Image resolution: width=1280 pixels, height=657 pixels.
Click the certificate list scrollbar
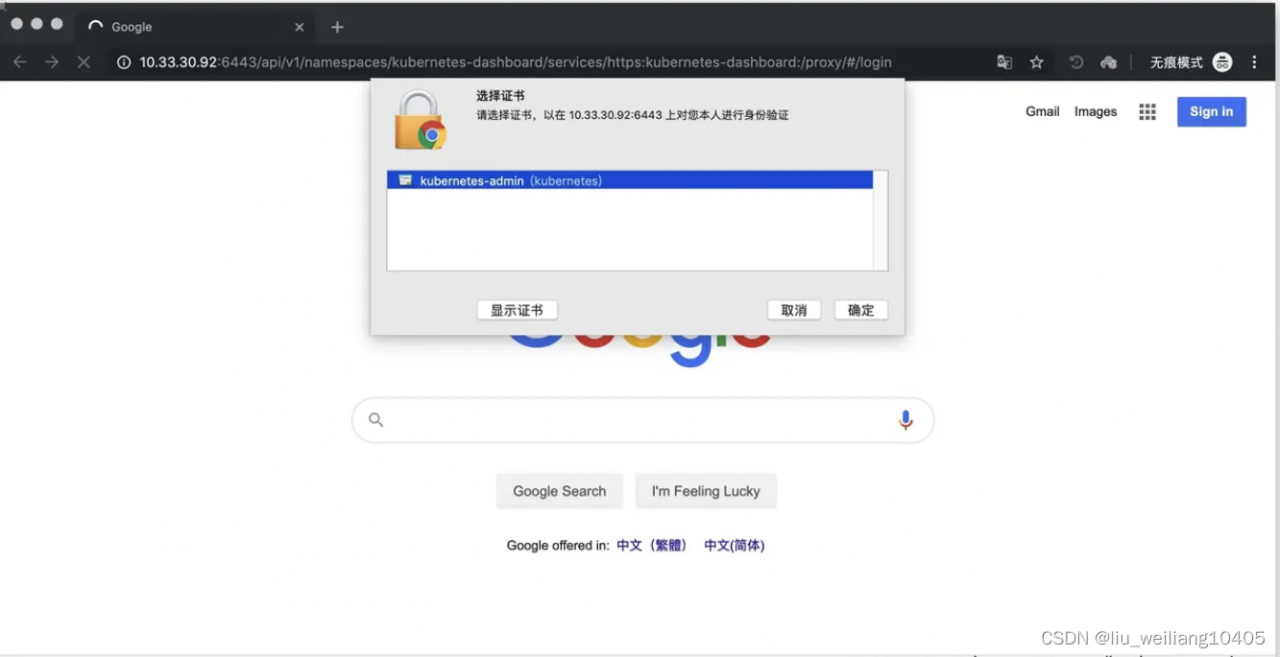pos(880,220)
